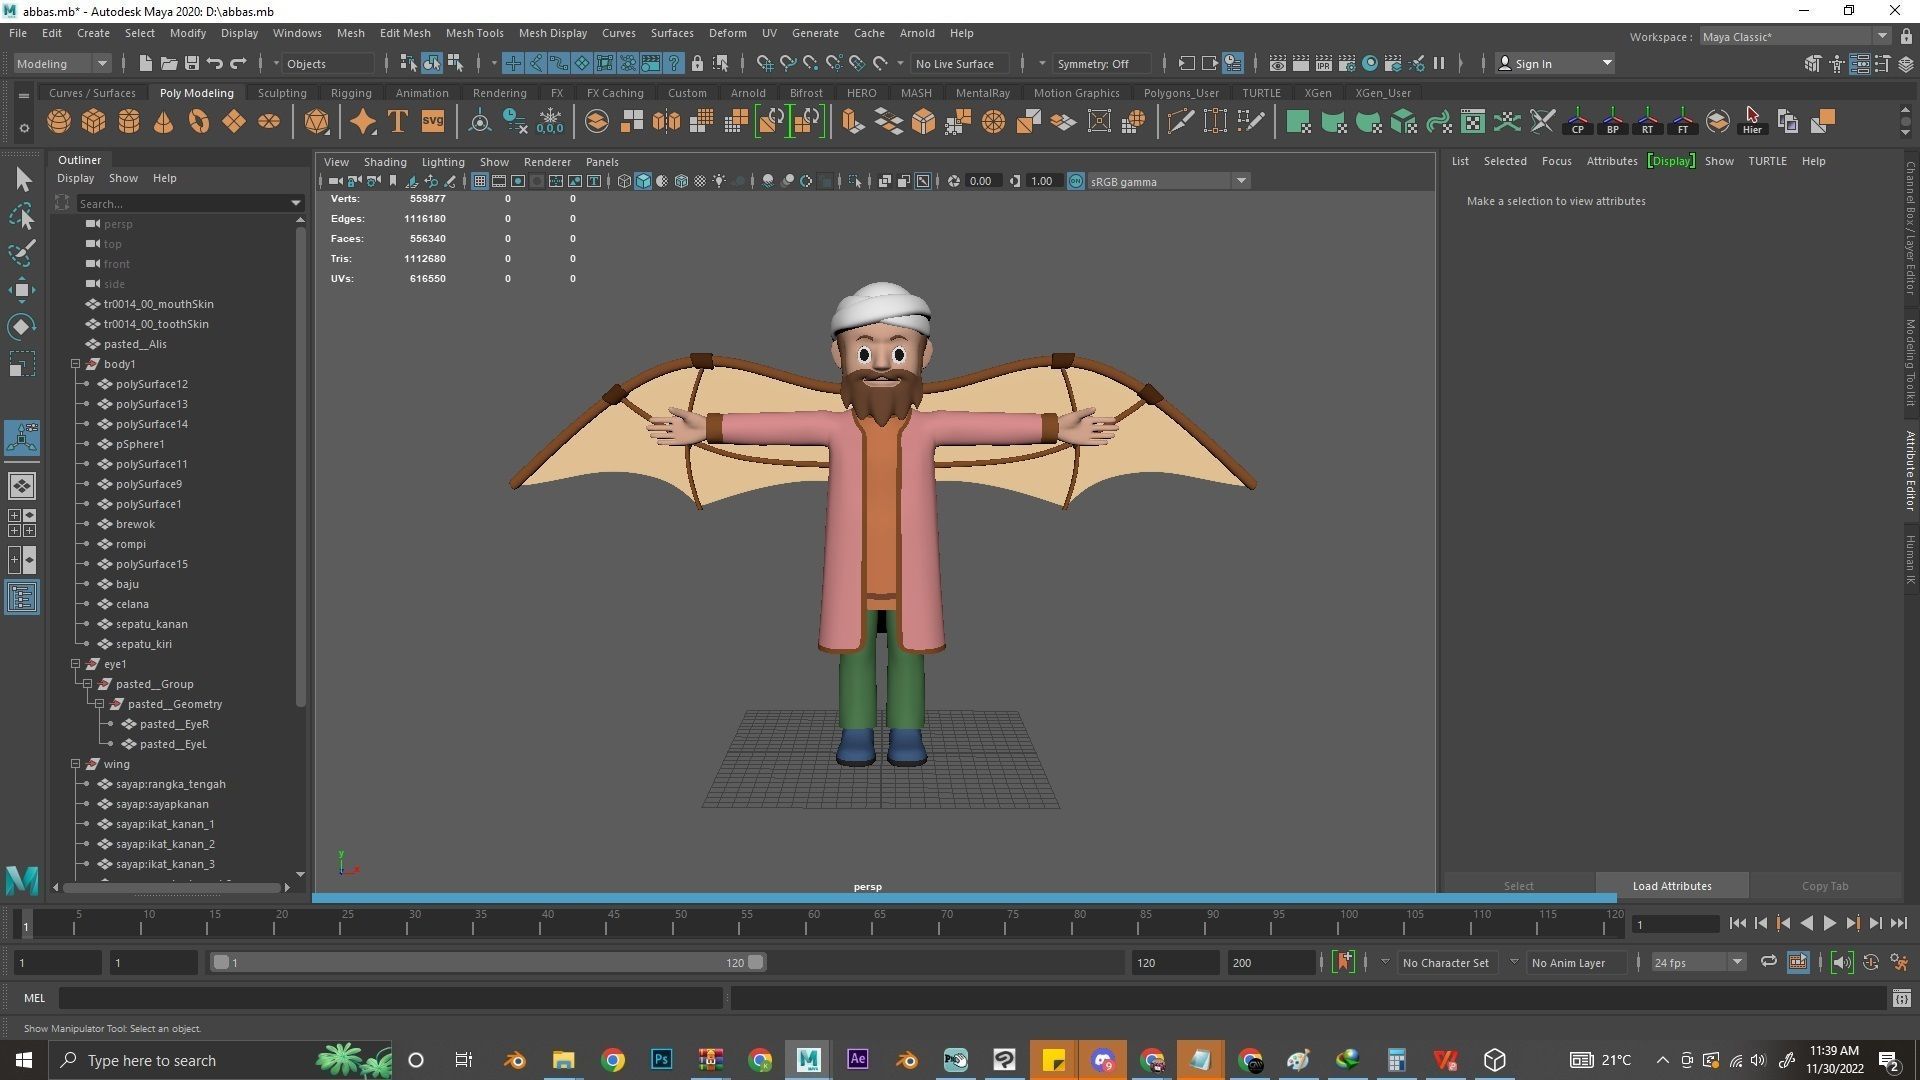Click the polygon Type text shelf icon

(398, 122)
